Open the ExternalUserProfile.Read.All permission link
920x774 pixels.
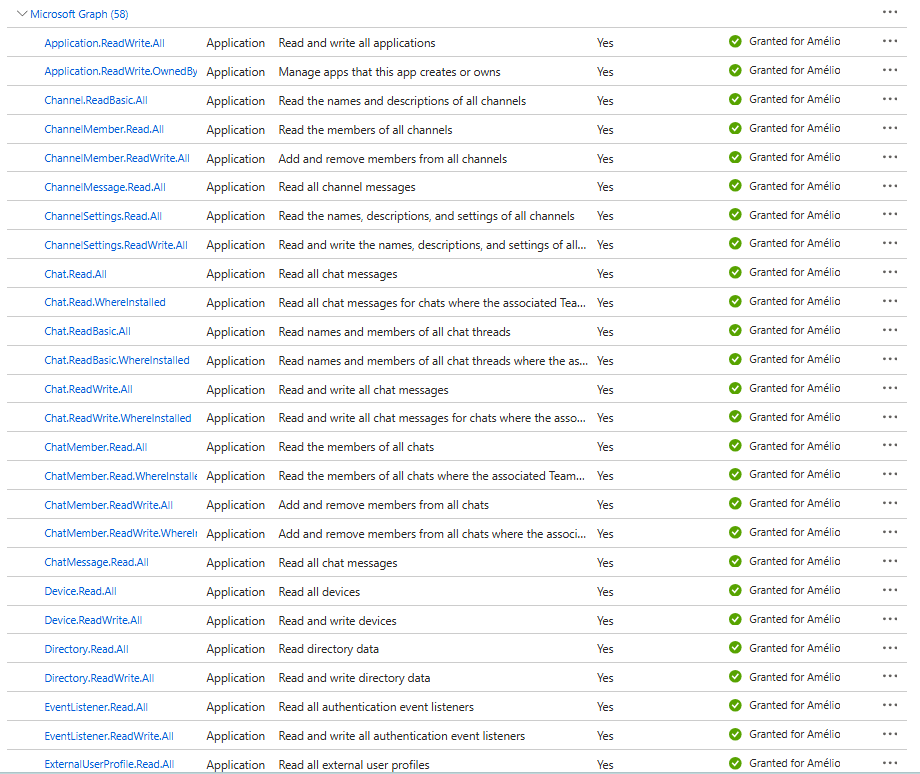point(109,764)
